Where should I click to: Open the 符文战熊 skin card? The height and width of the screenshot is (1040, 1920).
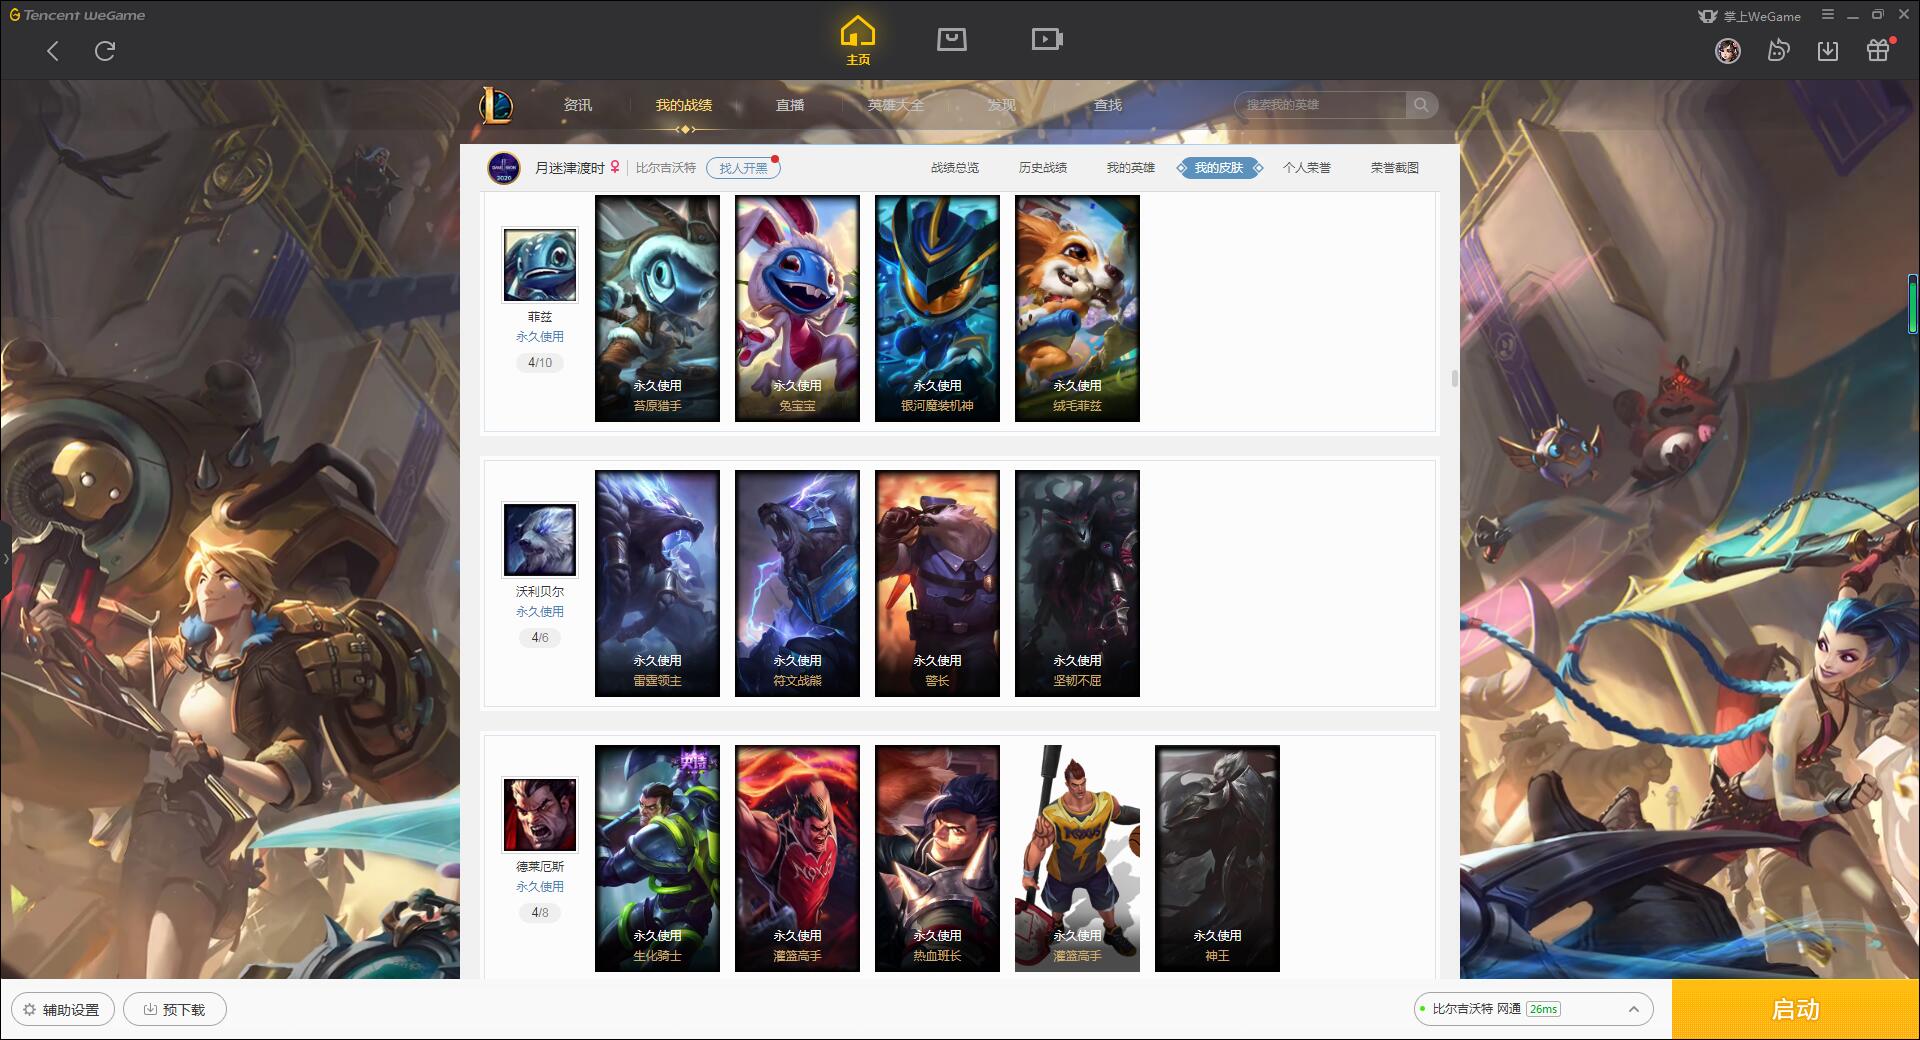click(797, 583)
